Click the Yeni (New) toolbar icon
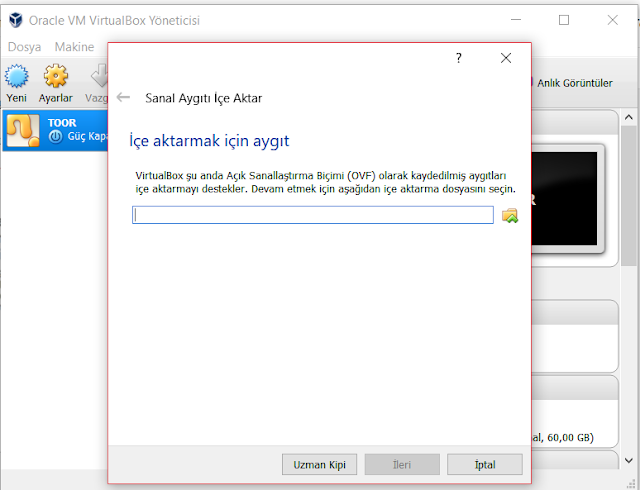 click(16, 76)
